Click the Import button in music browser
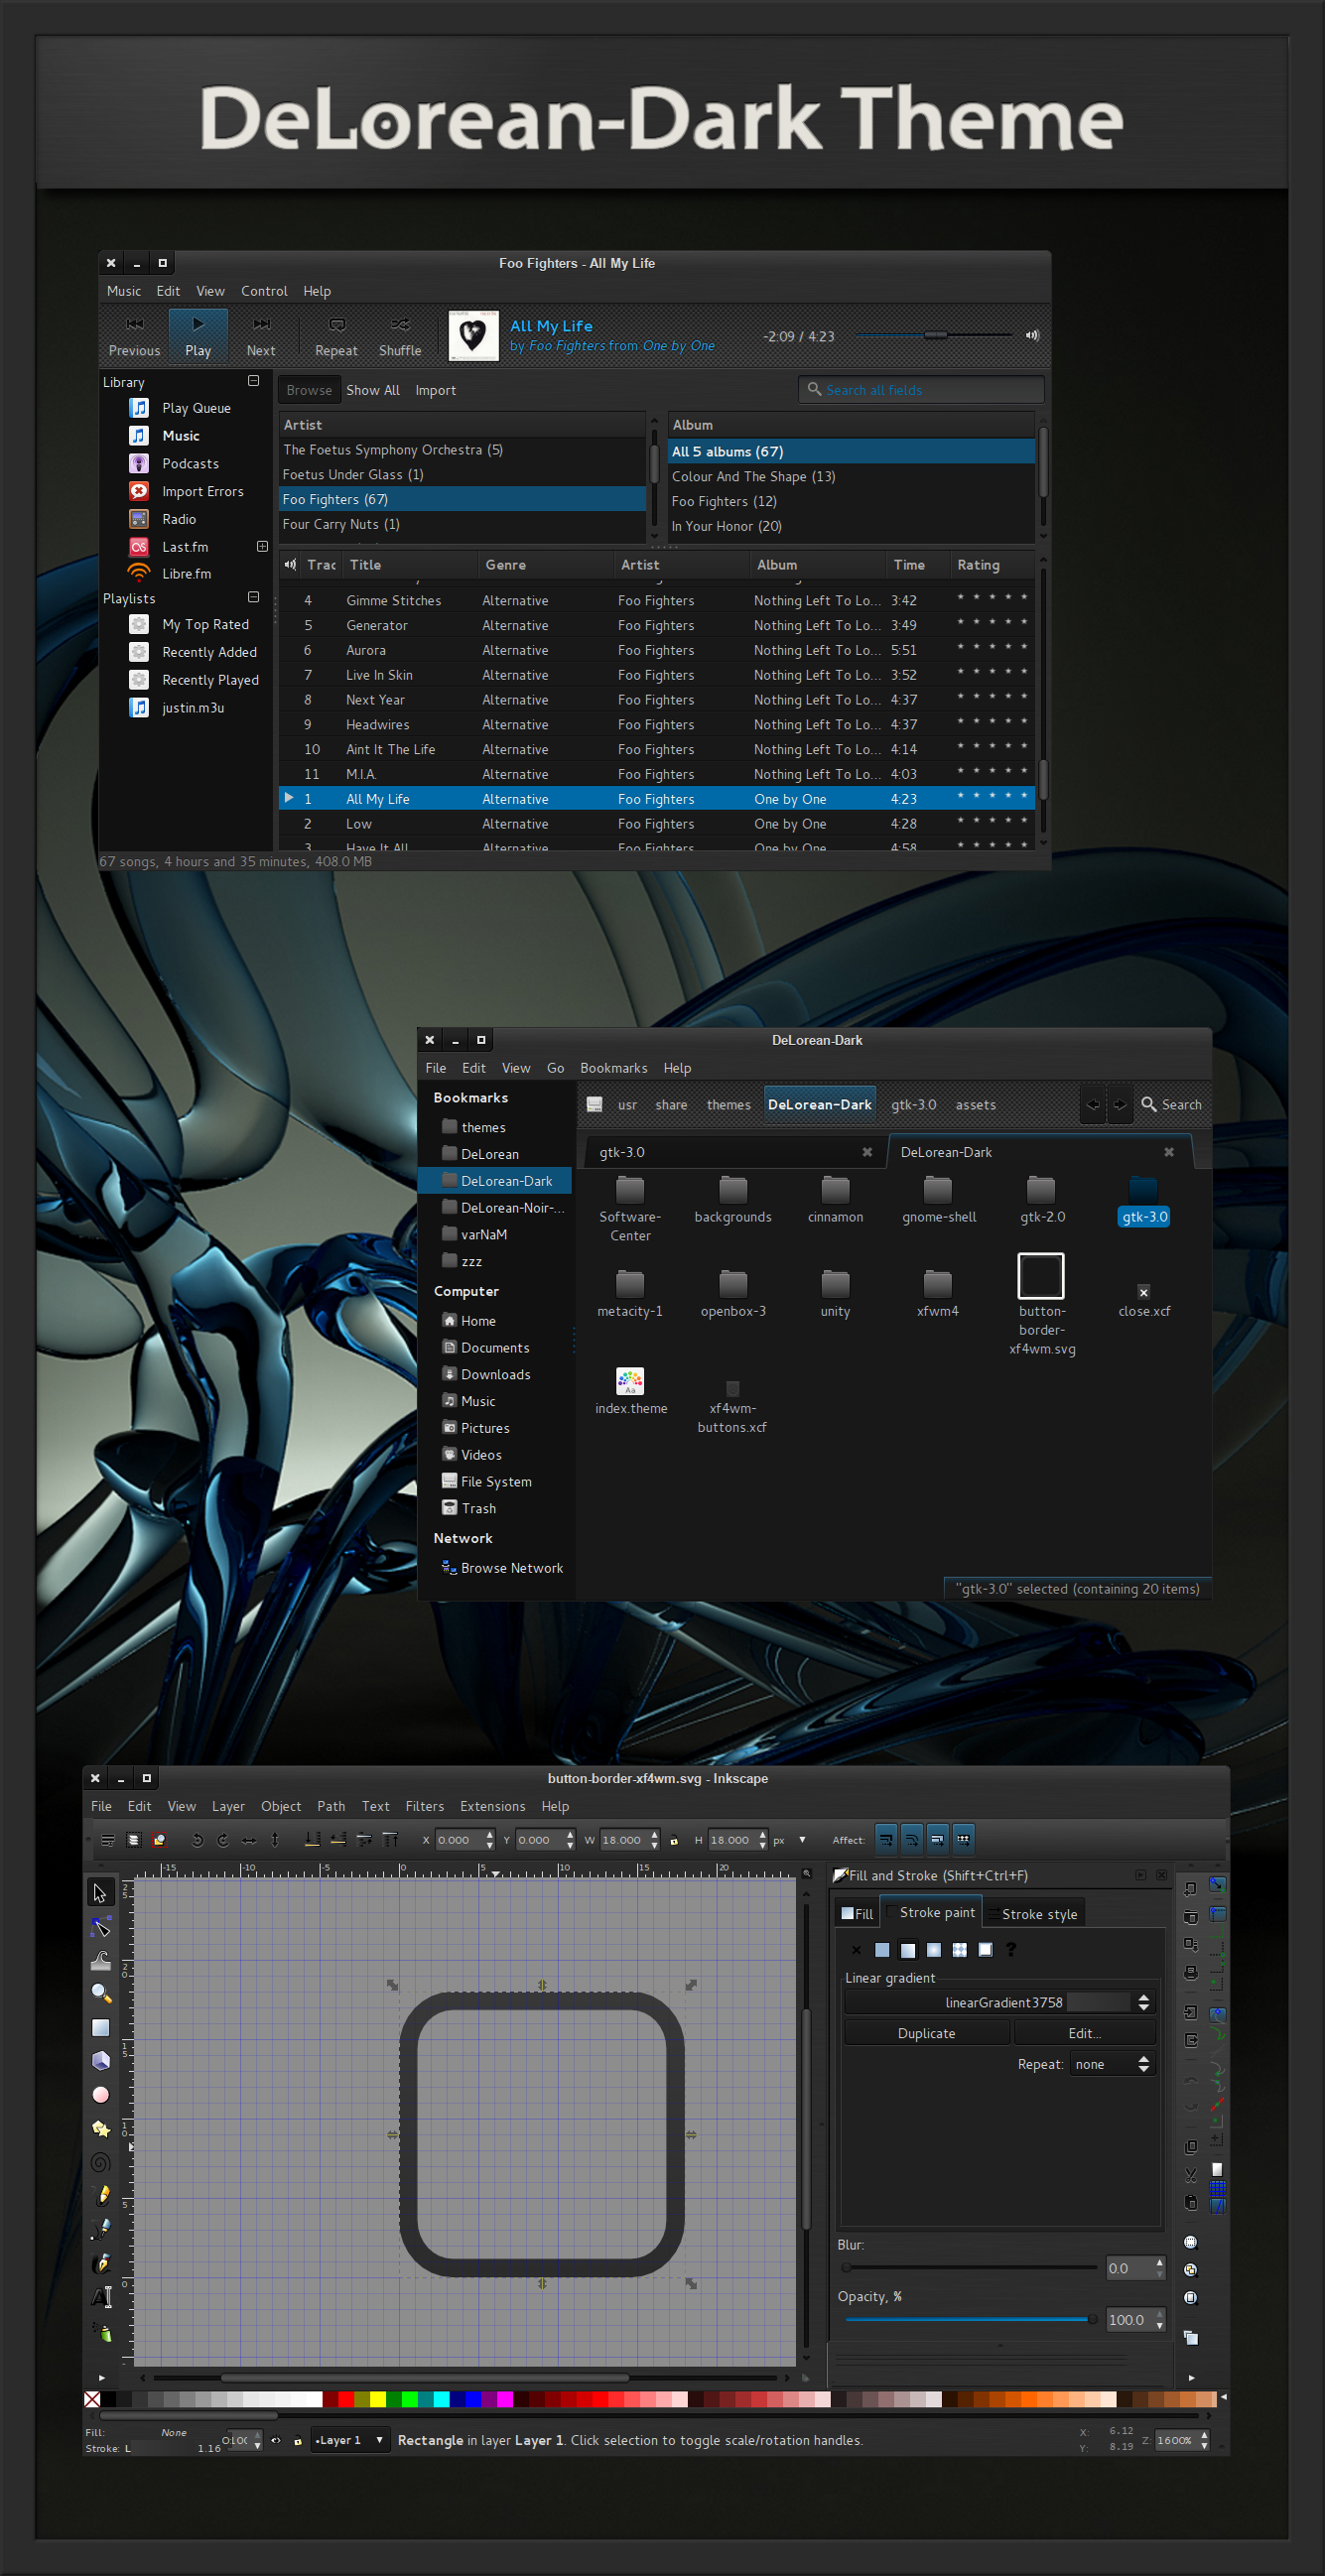This screenshot has height=2576, width=1325. pos(435,390)
